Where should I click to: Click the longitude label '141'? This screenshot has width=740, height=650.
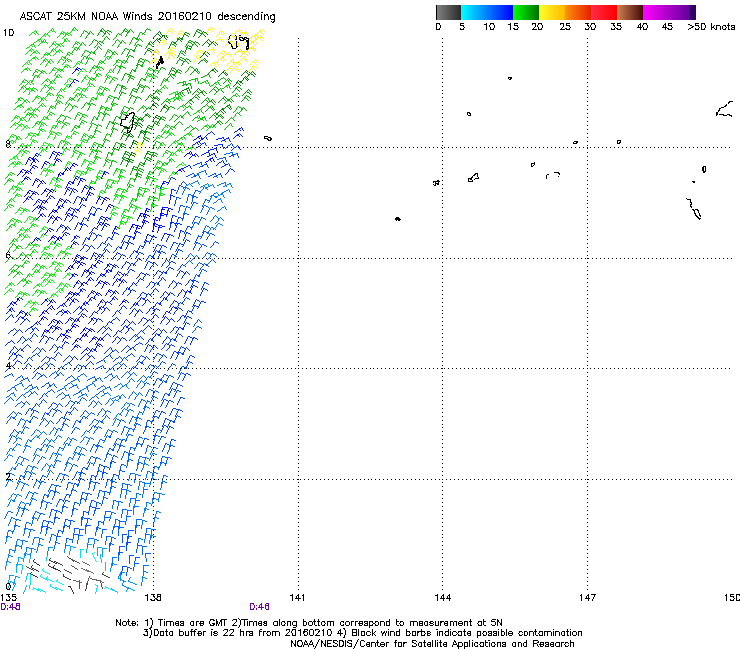[x=297, y=598]
